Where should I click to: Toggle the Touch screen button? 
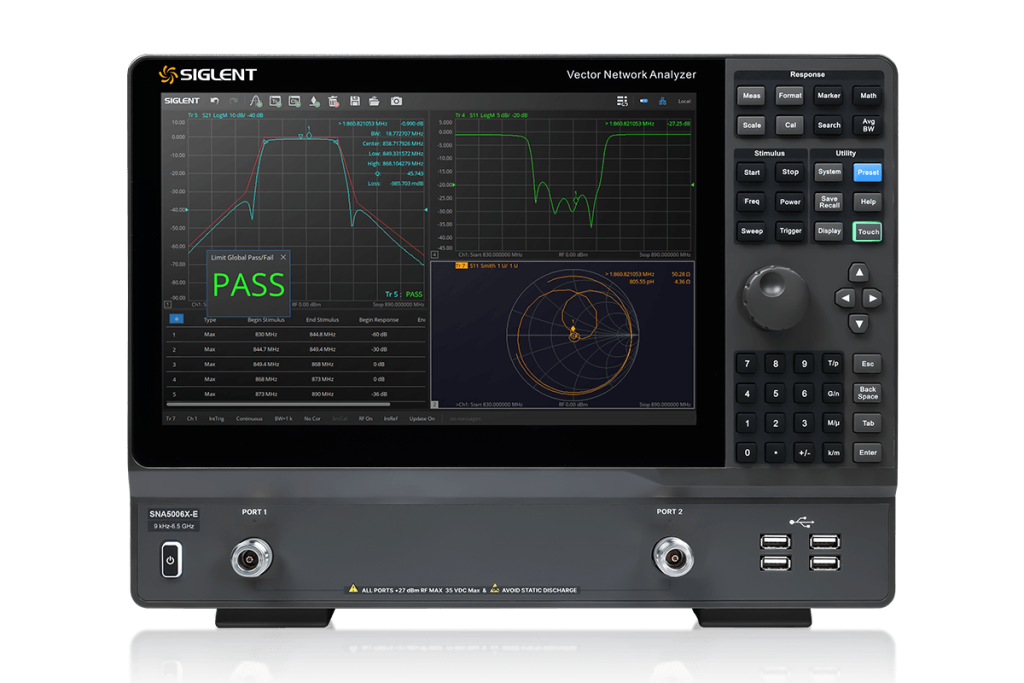click(x=867, y=231)
